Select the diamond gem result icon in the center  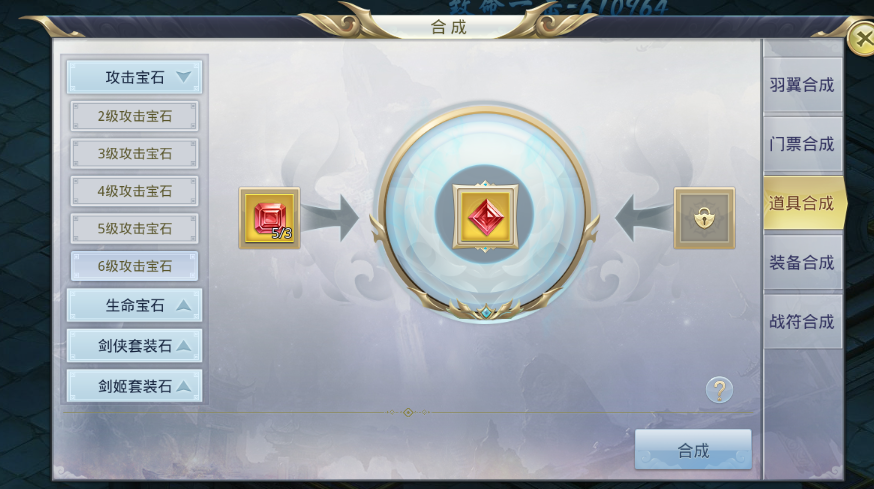coord(485,217)
